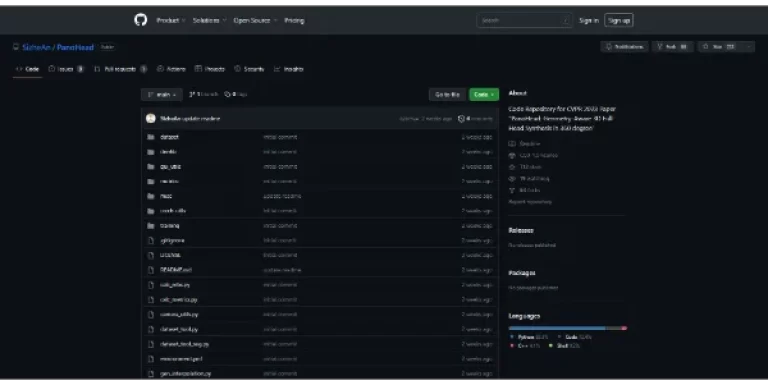Click the Go to file button
The image size is (768, 385).
(447, 95)
